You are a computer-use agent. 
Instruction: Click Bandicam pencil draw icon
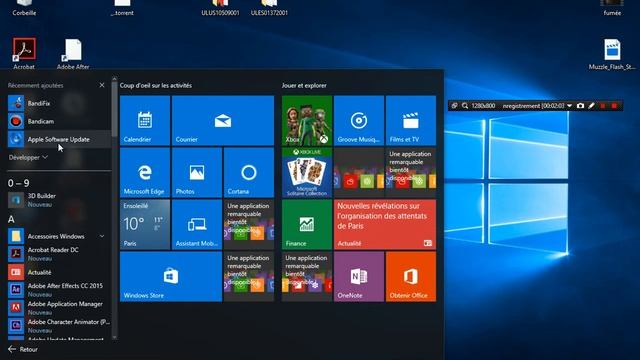pos(591,106)
